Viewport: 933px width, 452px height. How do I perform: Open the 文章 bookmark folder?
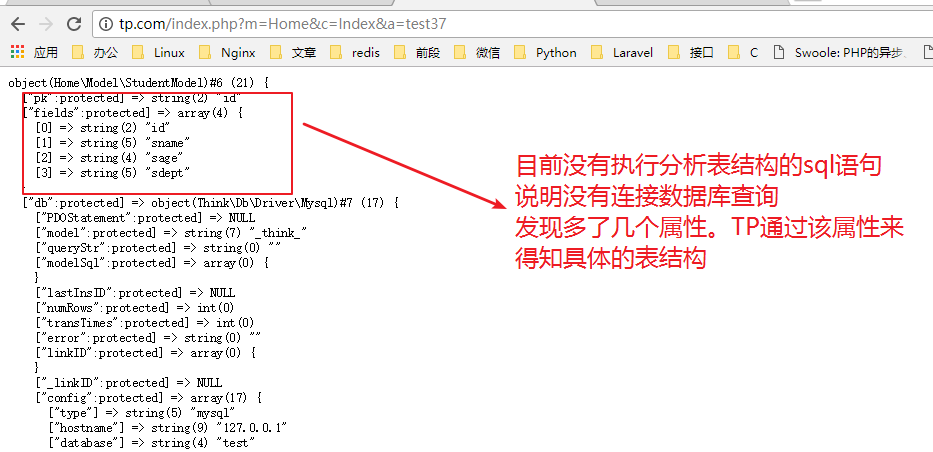point(295,52)
